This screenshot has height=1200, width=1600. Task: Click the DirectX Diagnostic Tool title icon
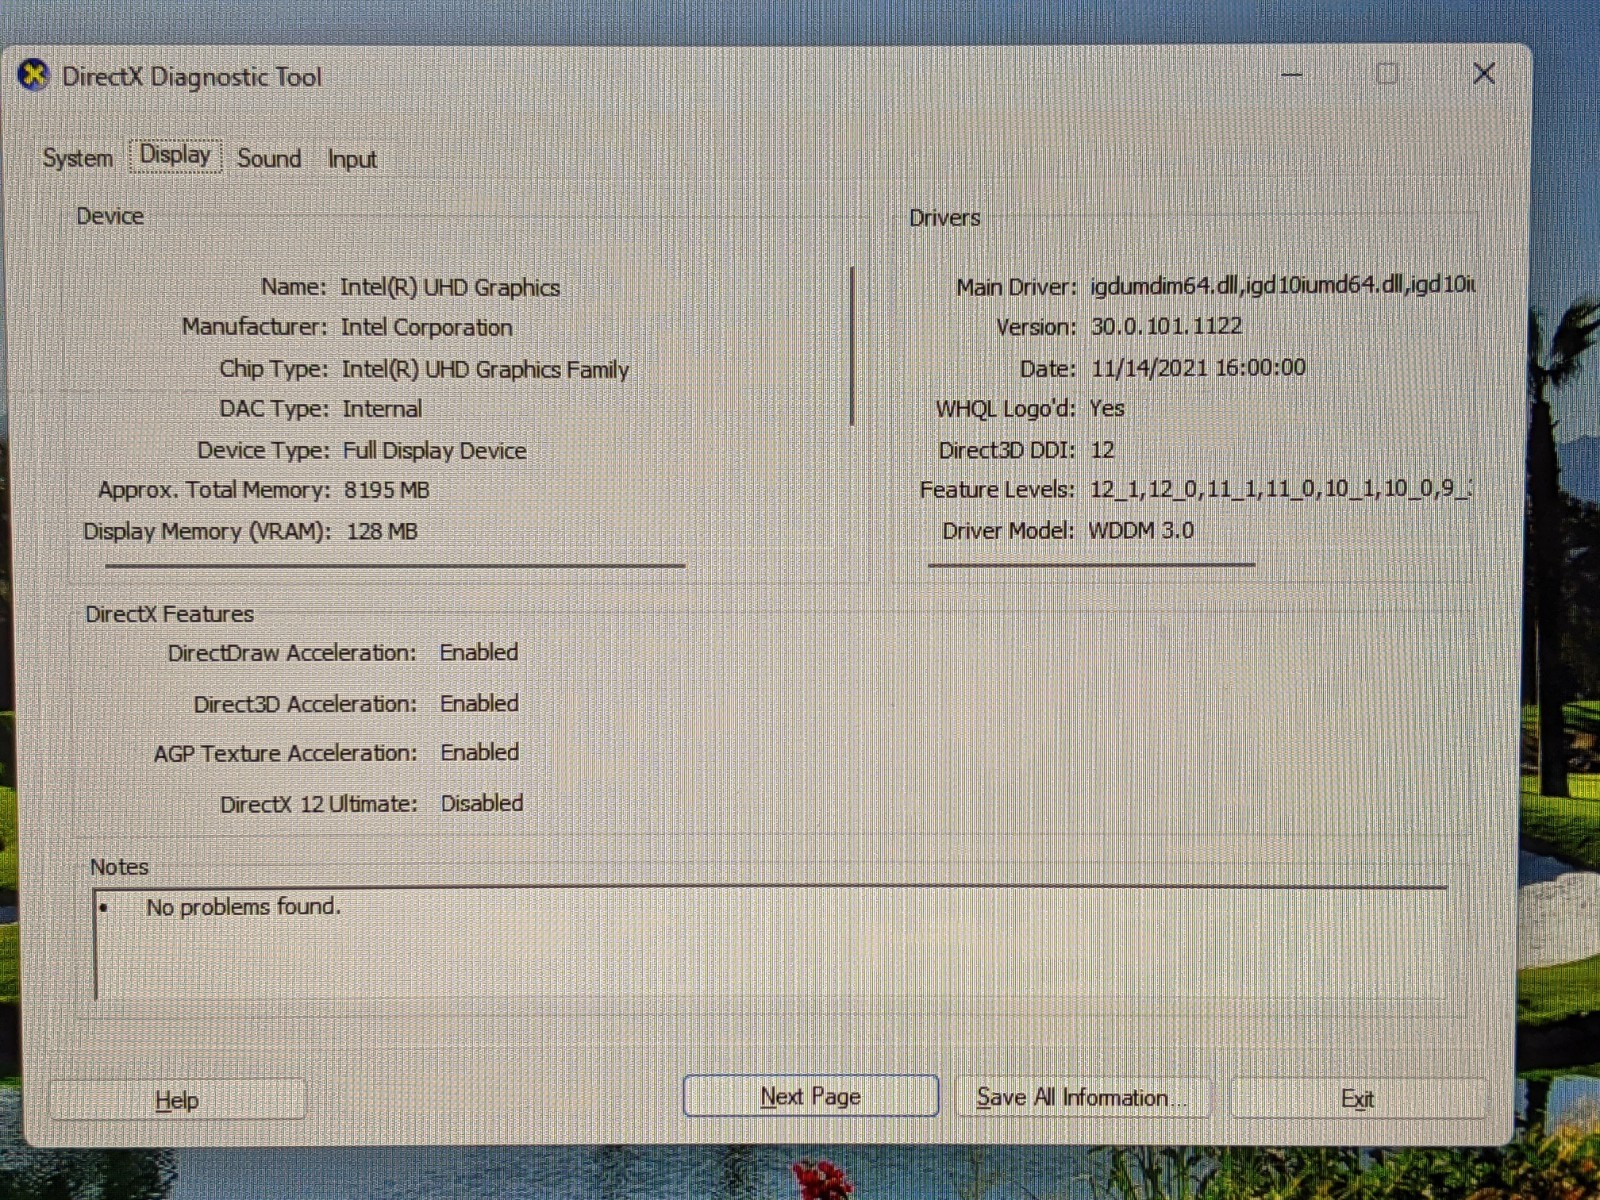(x=33, y=75)
